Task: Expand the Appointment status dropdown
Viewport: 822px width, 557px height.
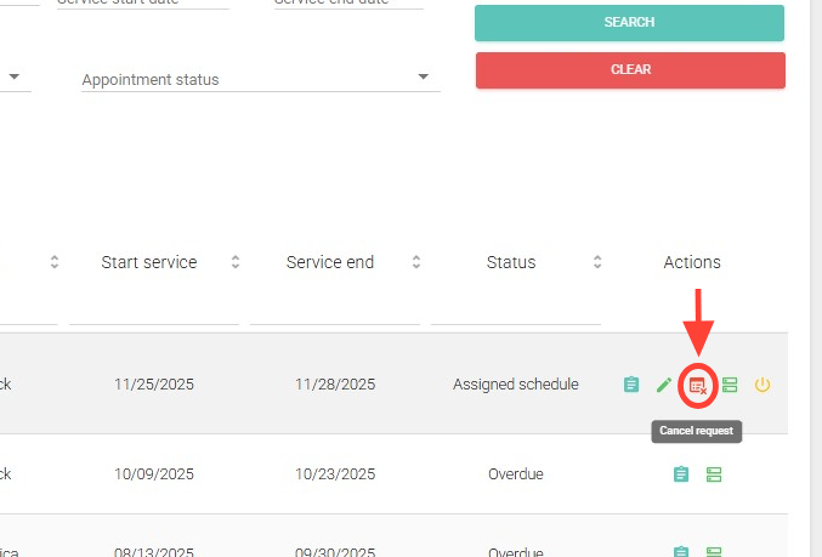Action: coord(423,78)
